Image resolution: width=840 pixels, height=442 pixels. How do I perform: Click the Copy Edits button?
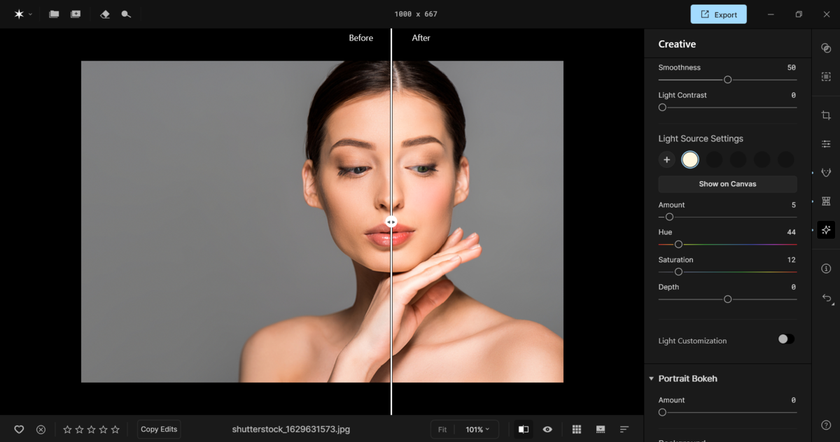tap(159, 429)
